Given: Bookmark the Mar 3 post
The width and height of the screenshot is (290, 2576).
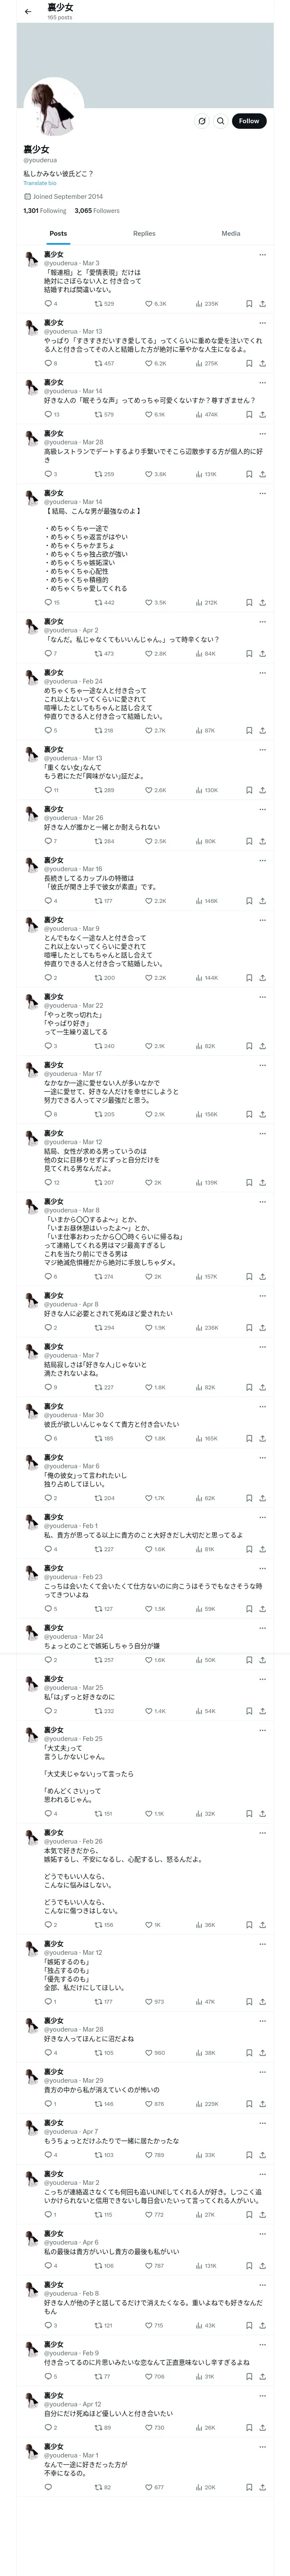Looking at the screenshot, I should click(x=249, y=304).
